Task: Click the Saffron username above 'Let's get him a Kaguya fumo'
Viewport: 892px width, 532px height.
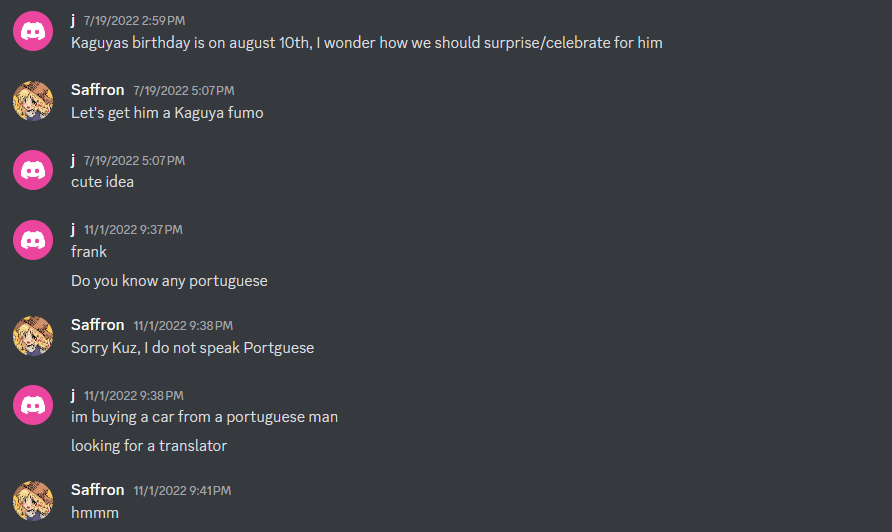Action: [97, 90]
